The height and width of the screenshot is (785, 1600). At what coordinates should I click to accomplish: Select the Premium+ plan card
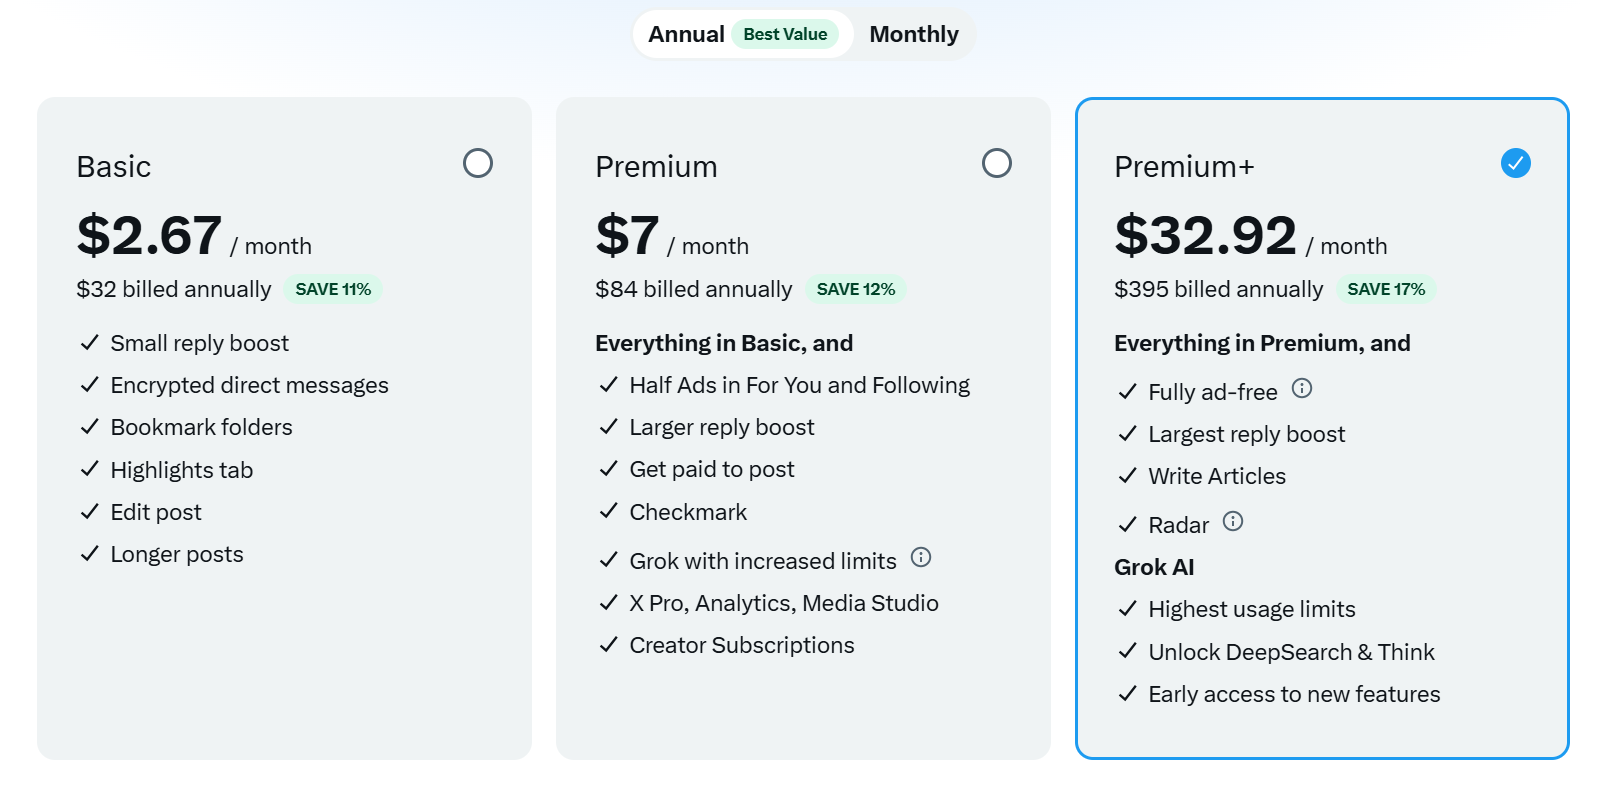[x=1322, y=427]
